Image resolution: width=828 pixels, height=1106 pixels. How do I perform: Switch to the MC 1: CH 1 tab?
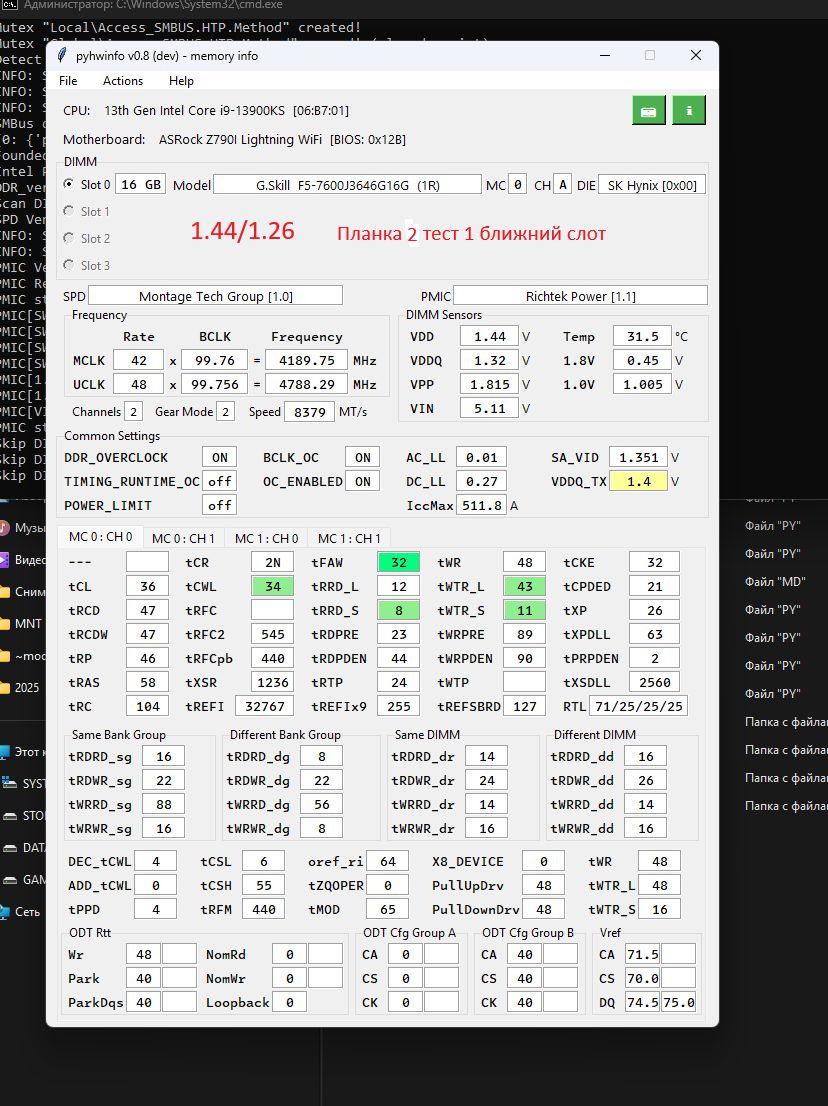(349, 538)
